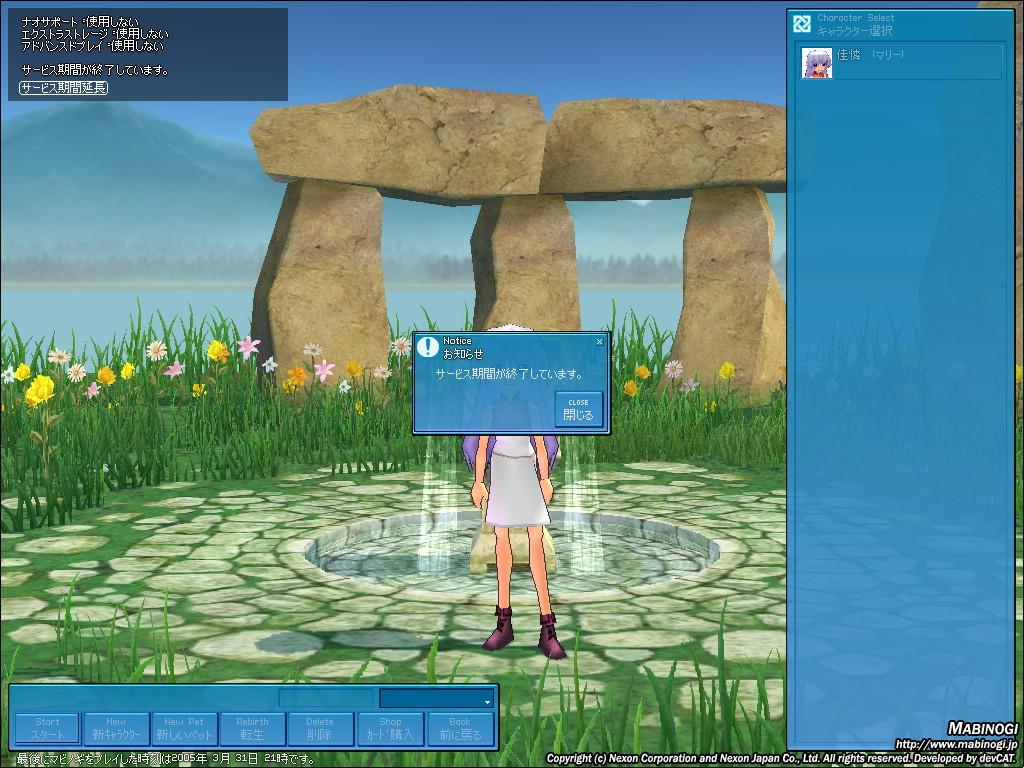
Task: Click the text ナオサポート :使用しない
Action: click(x=80, y=22)
